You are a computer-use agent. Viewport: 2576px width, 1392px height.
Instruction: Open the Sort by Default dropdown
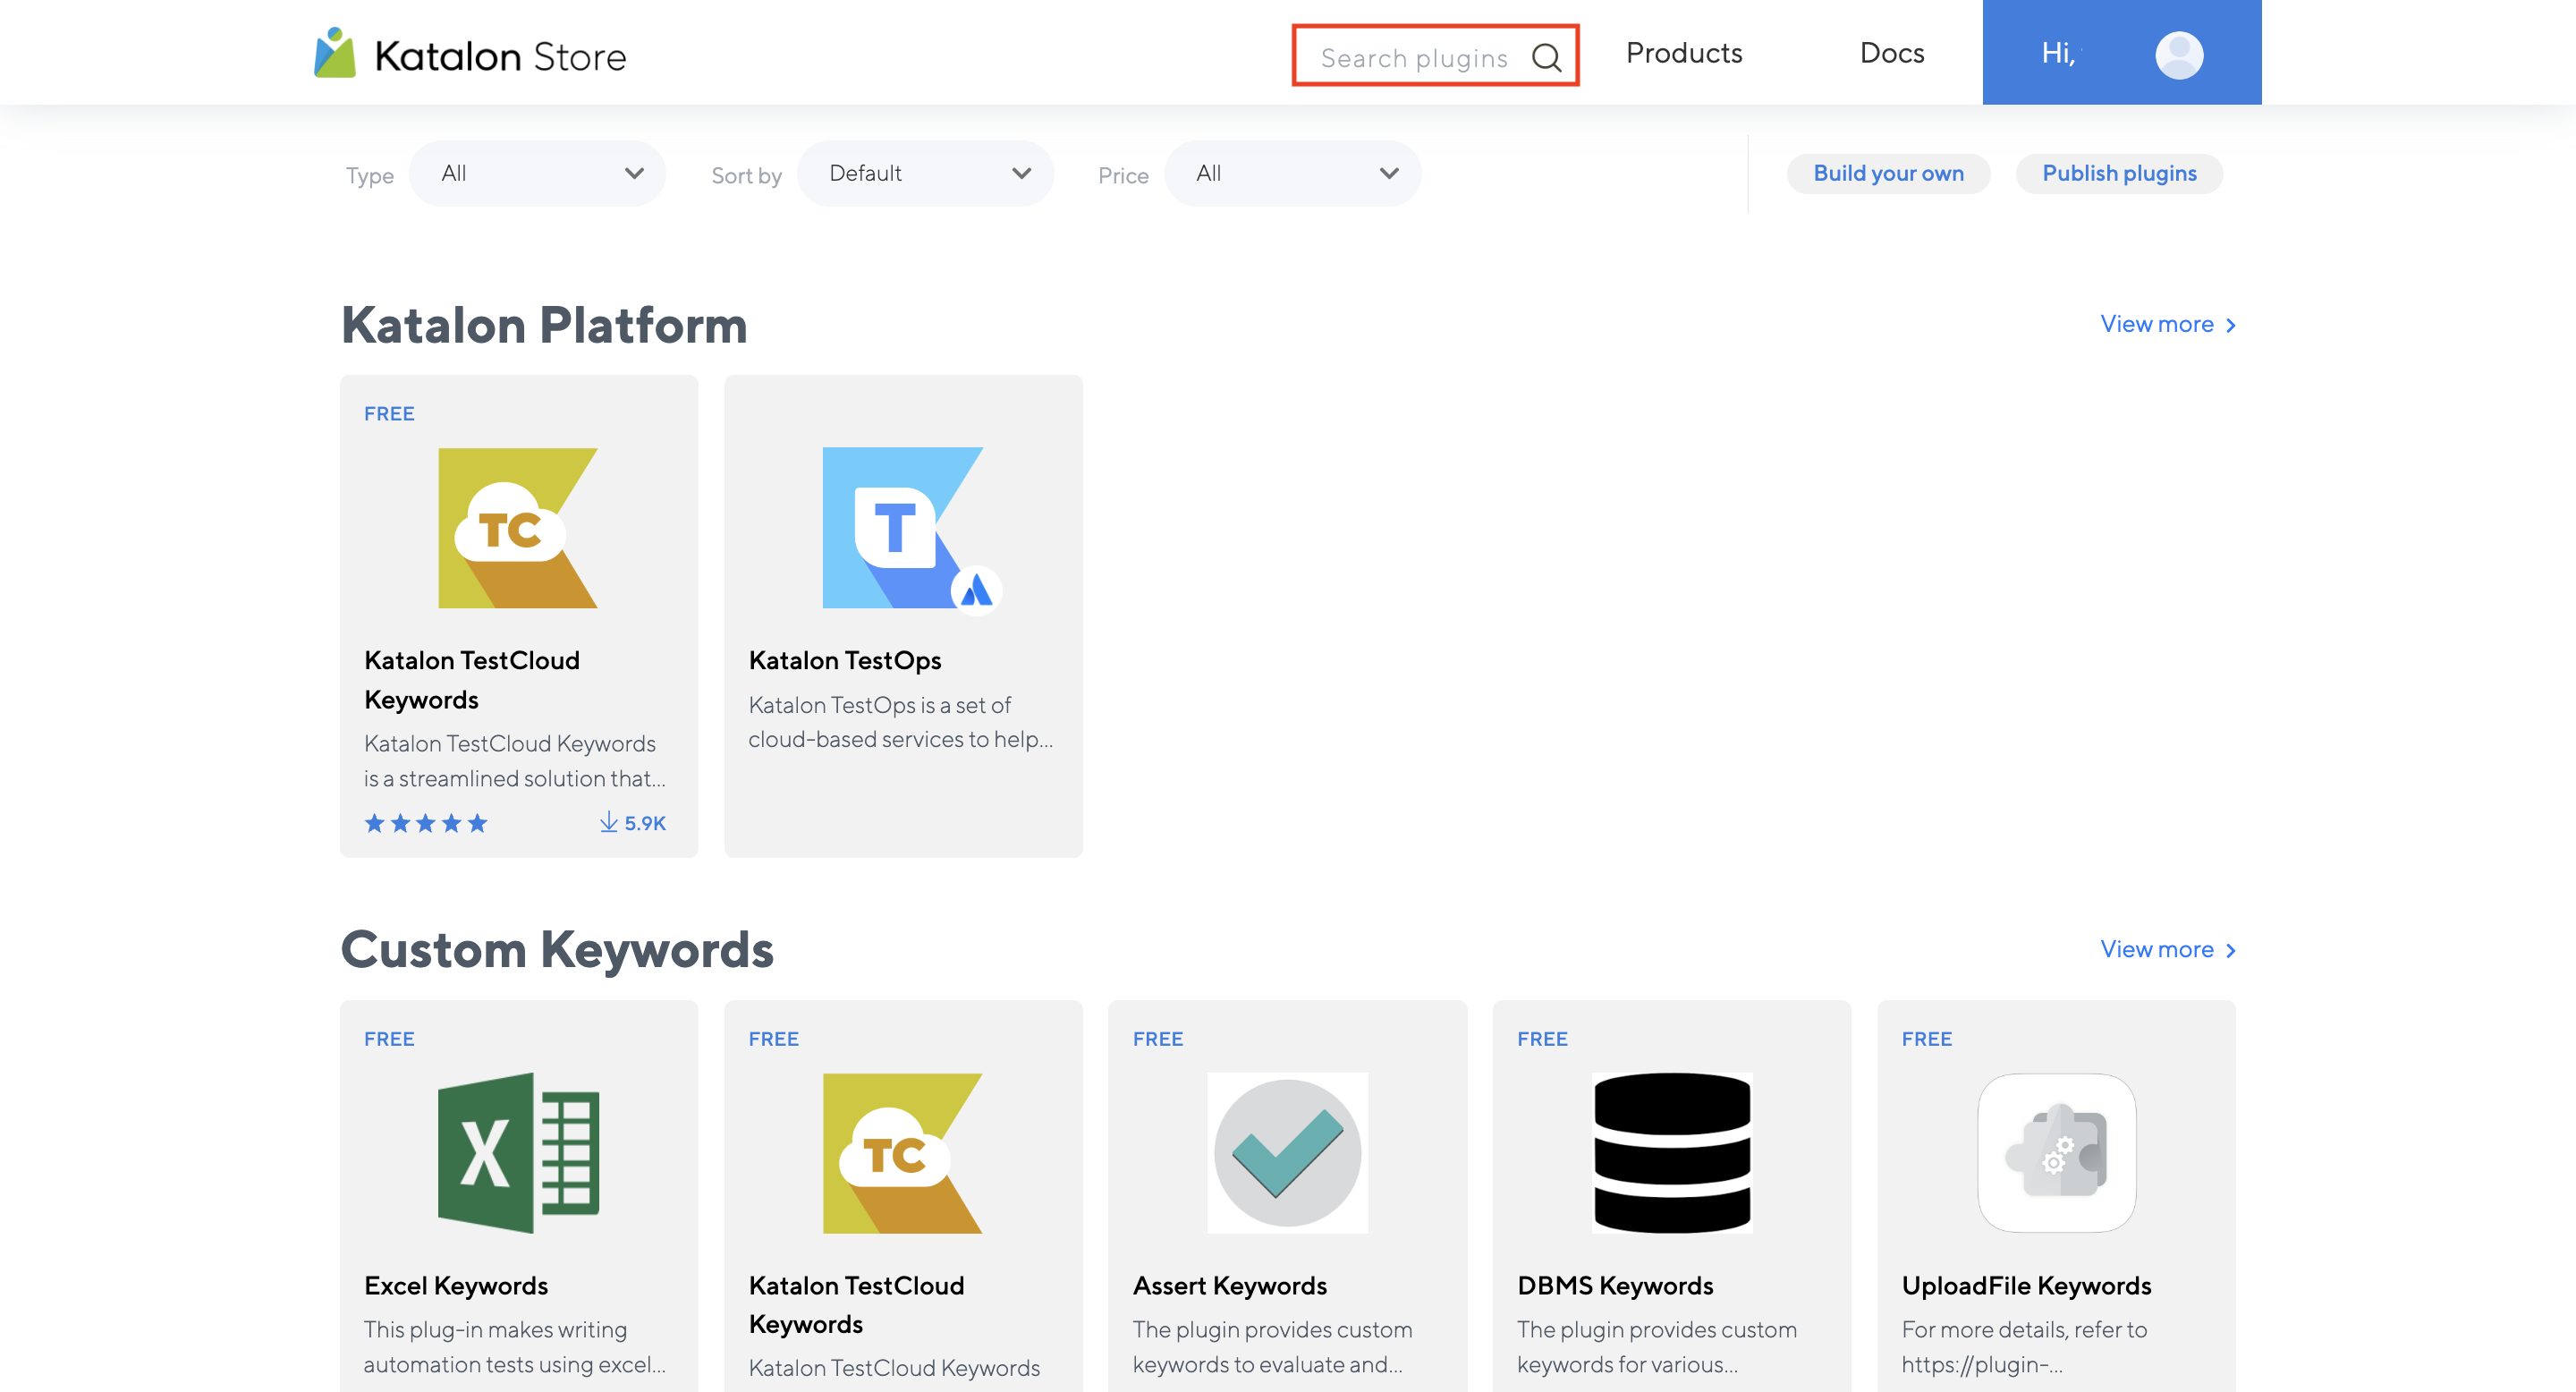pos(925,174)
